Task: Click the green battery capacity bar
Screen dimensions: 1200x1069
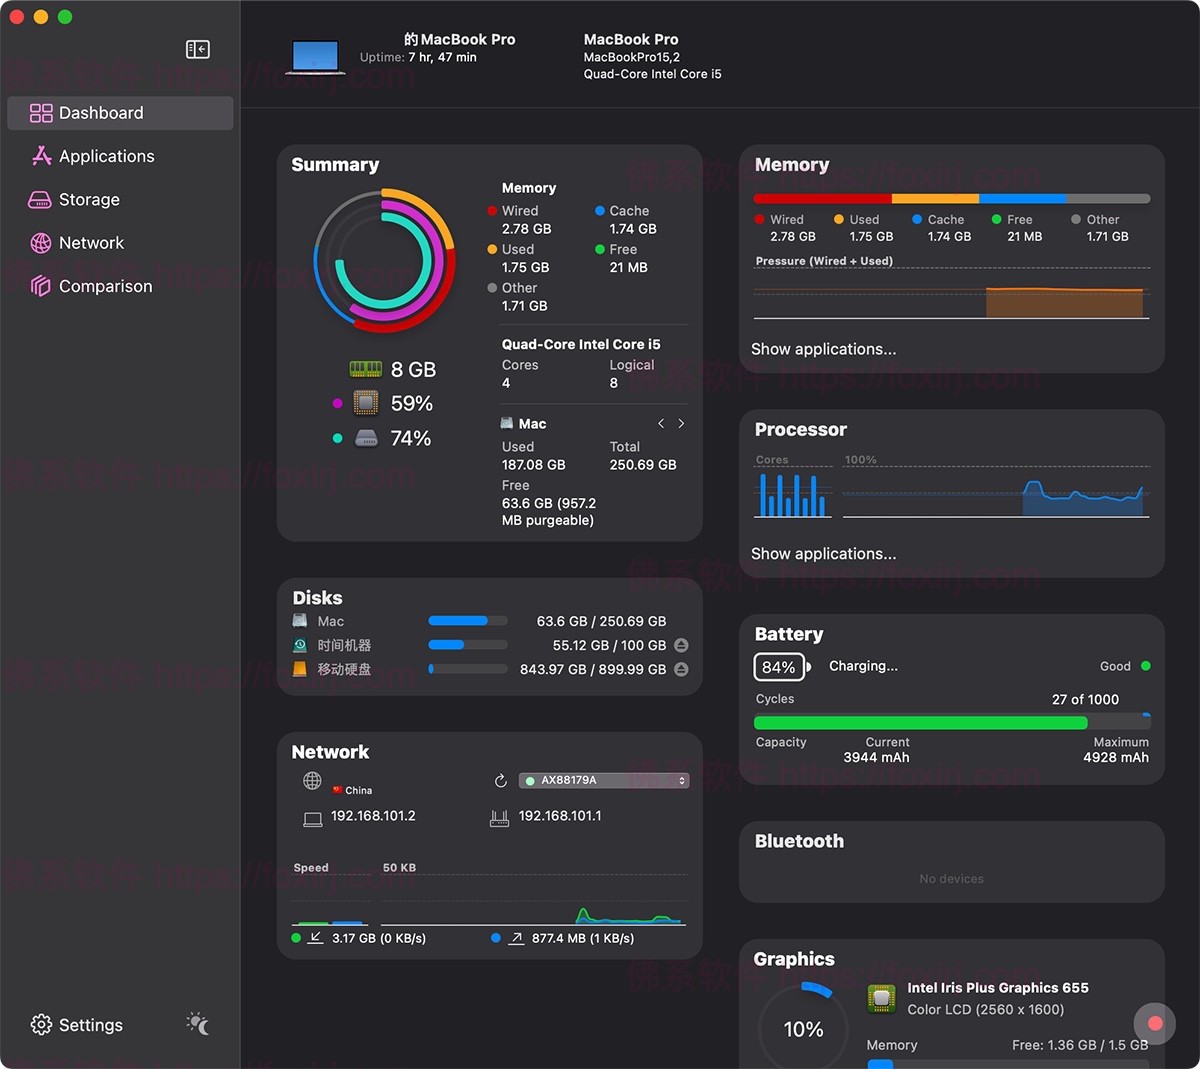Action: pos(920,722)
